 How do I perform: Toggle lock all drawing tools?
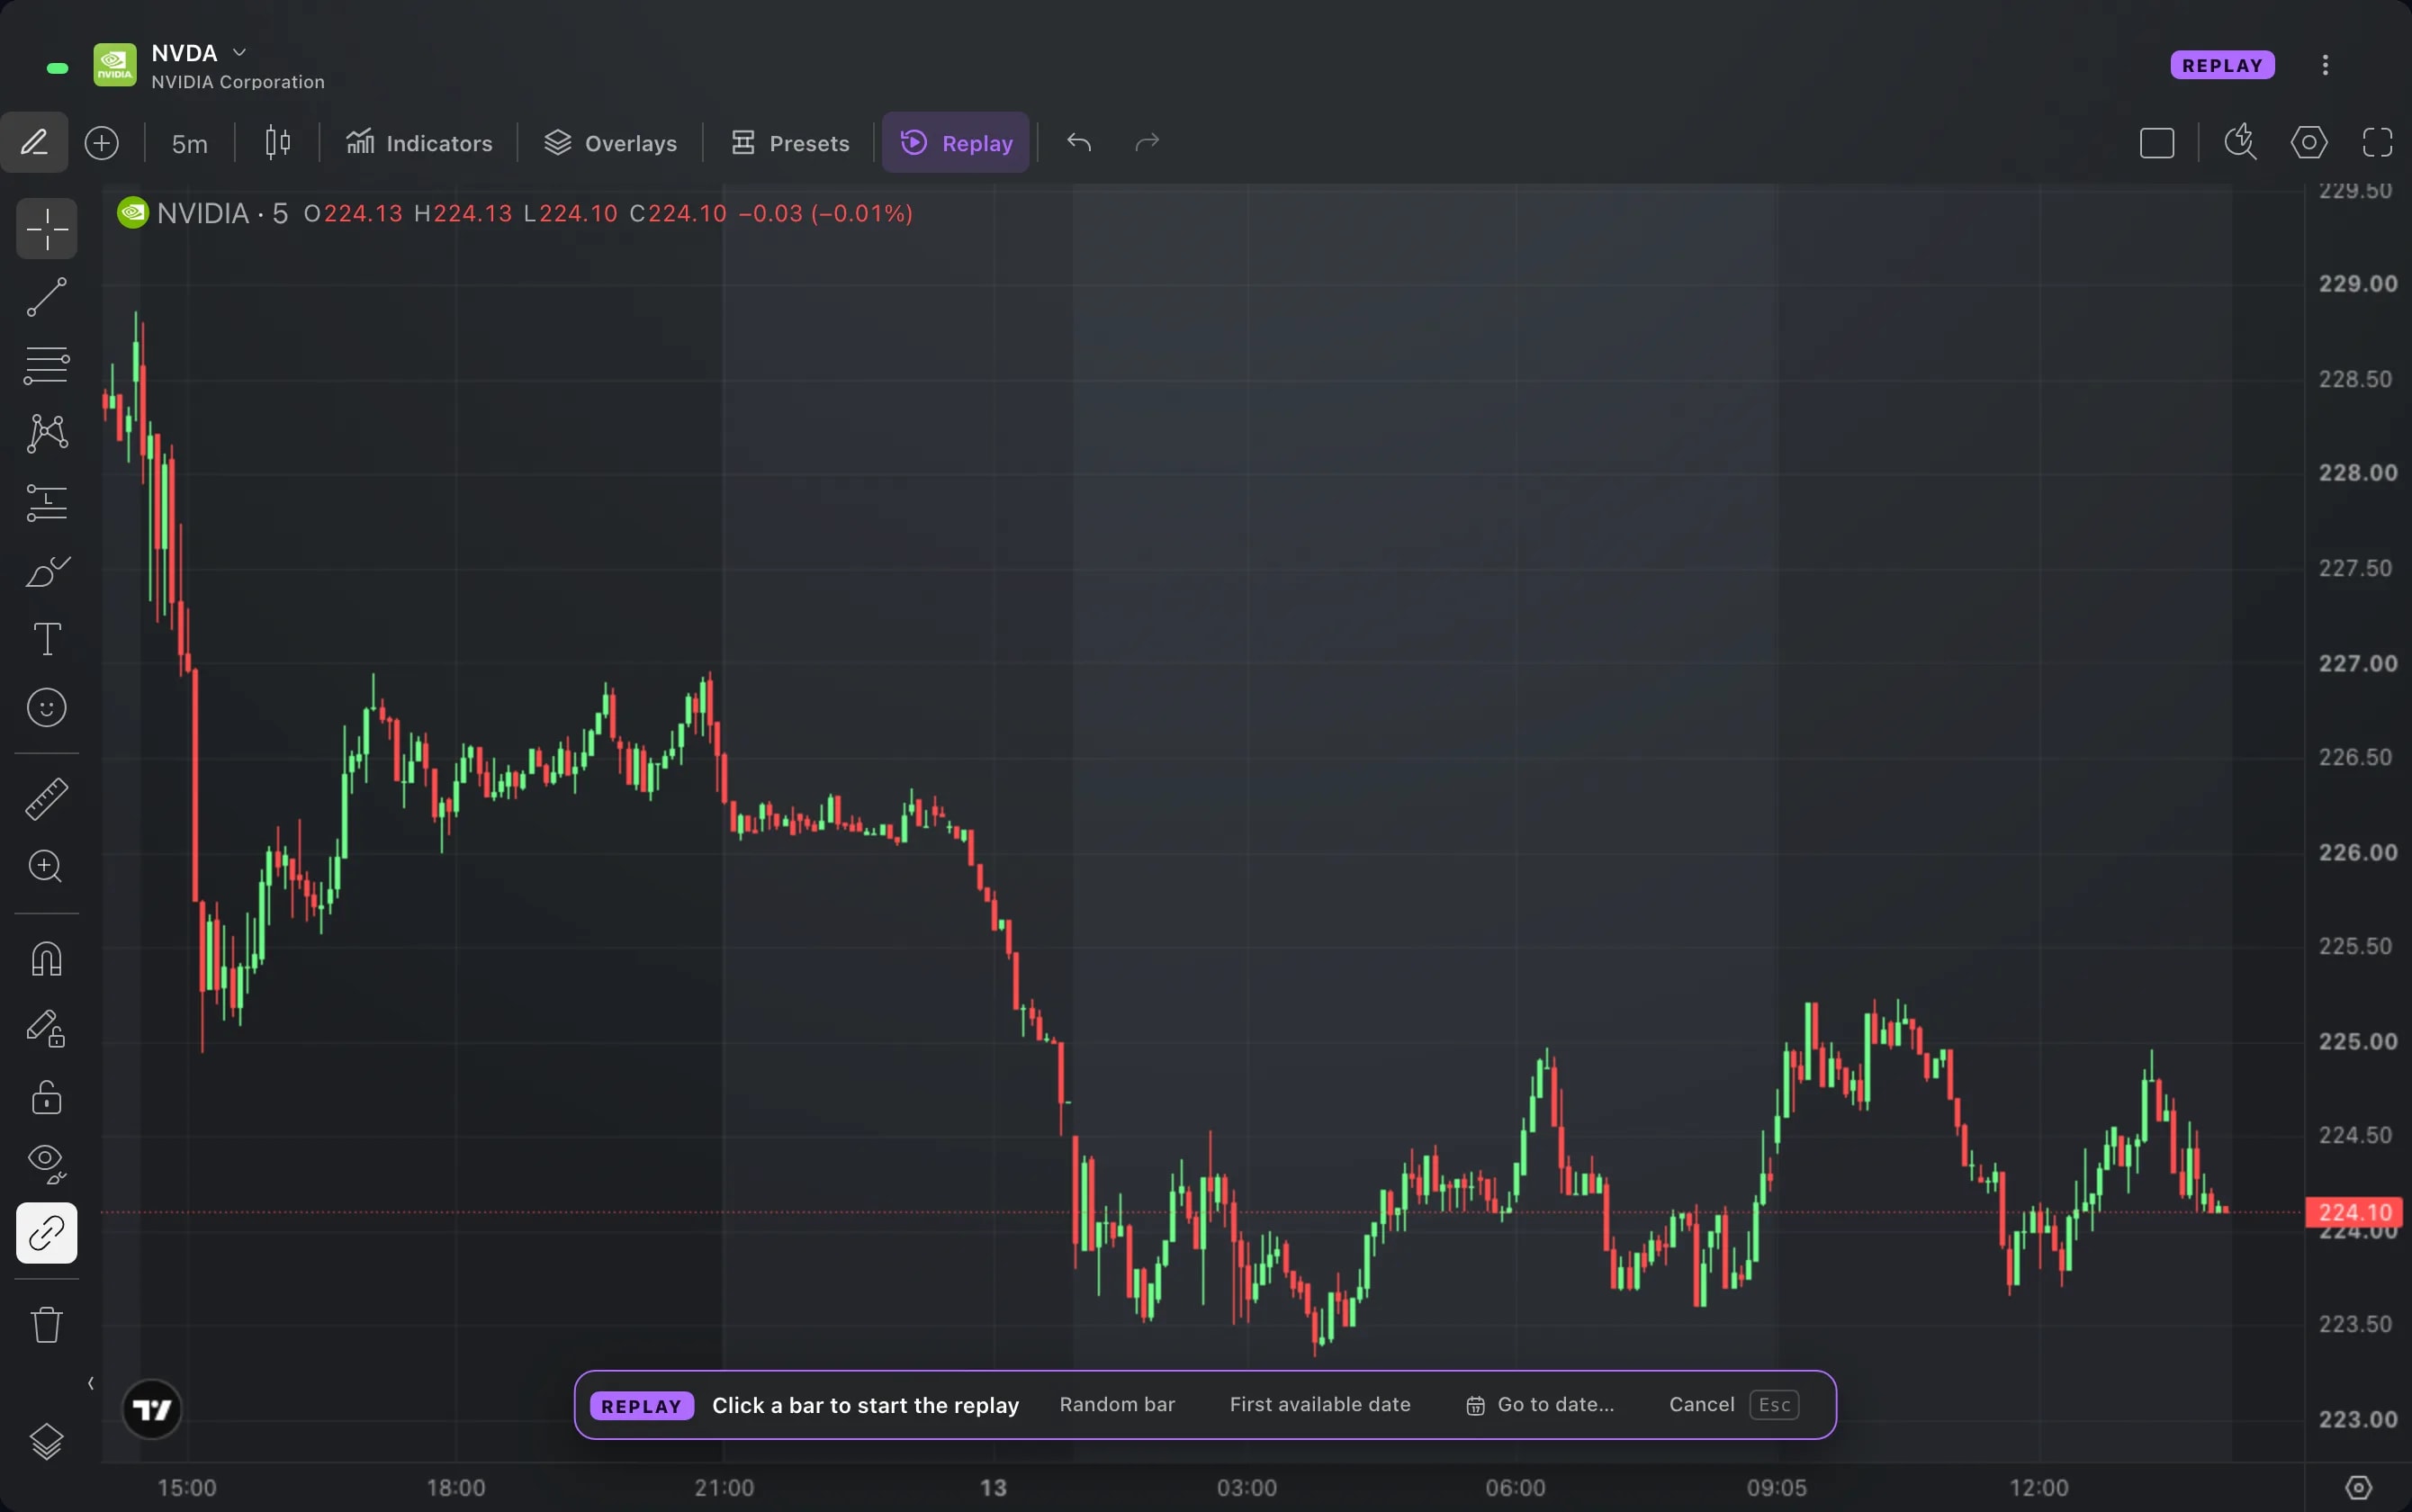(46, 1097)
